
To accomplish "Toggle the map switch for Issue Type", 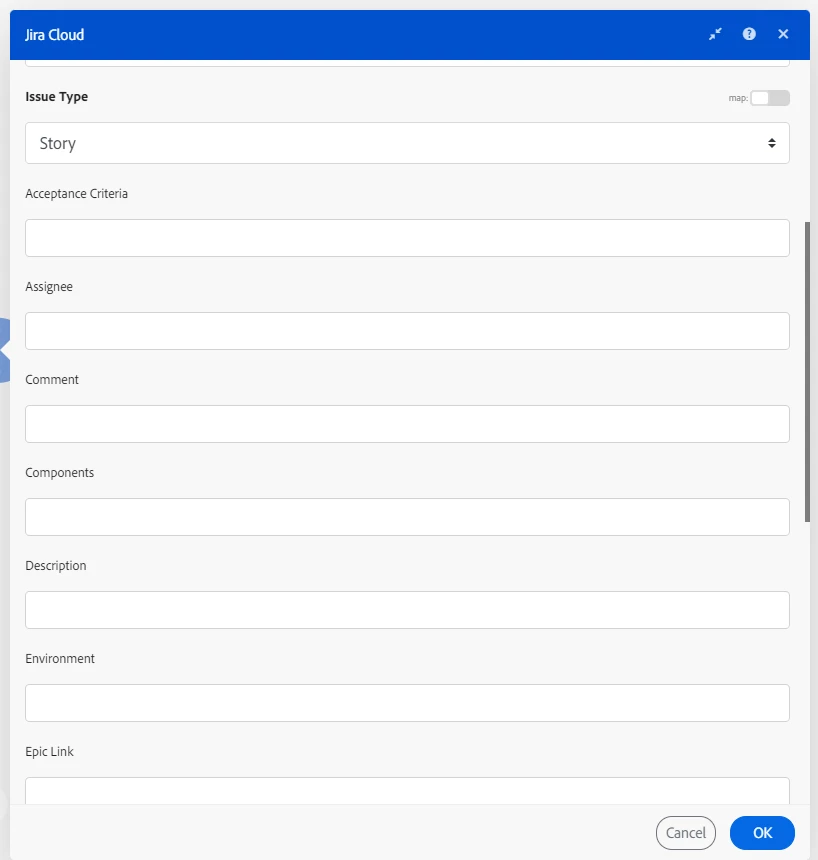I will point(770,98).
